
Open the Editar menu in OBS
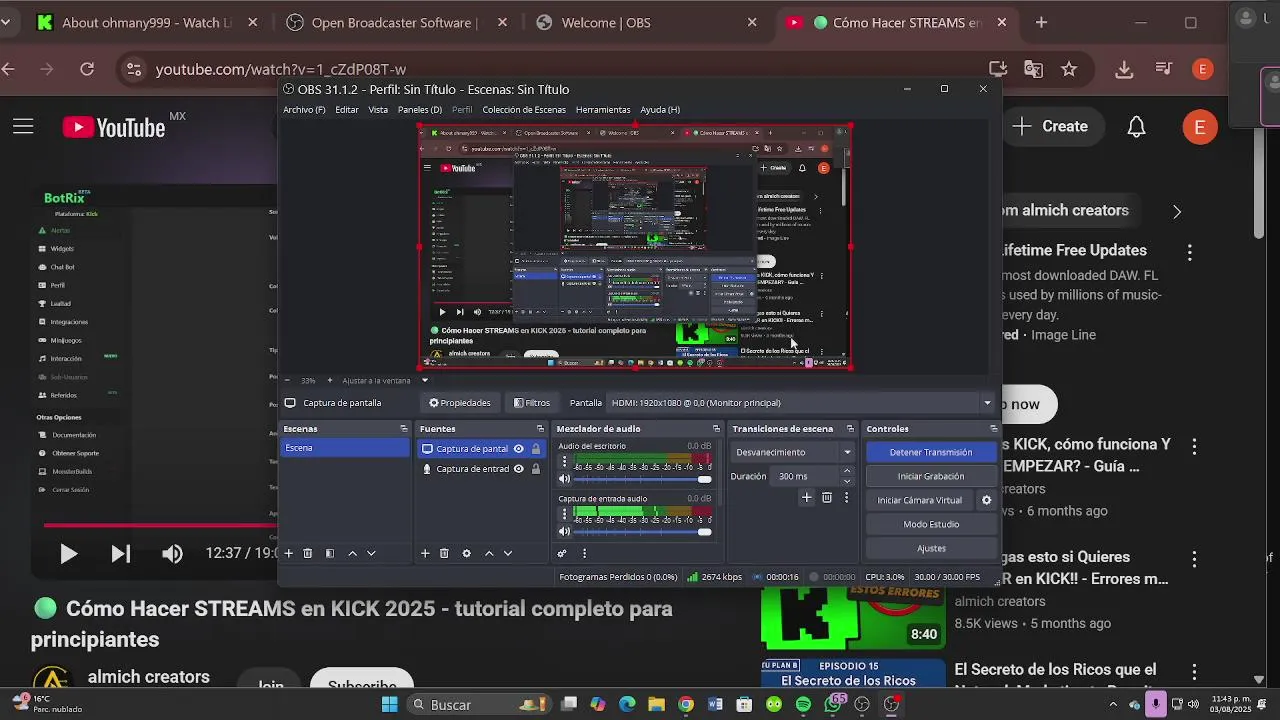pos(347,110)
